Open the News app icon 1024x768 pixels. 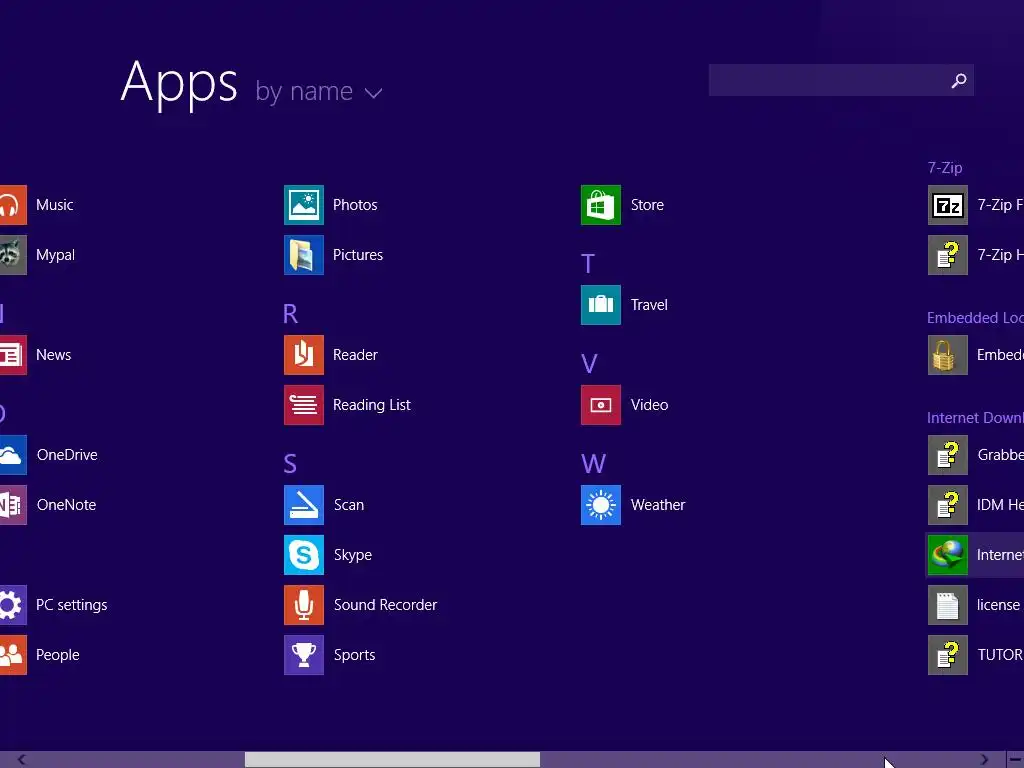[x=13, y=355]
